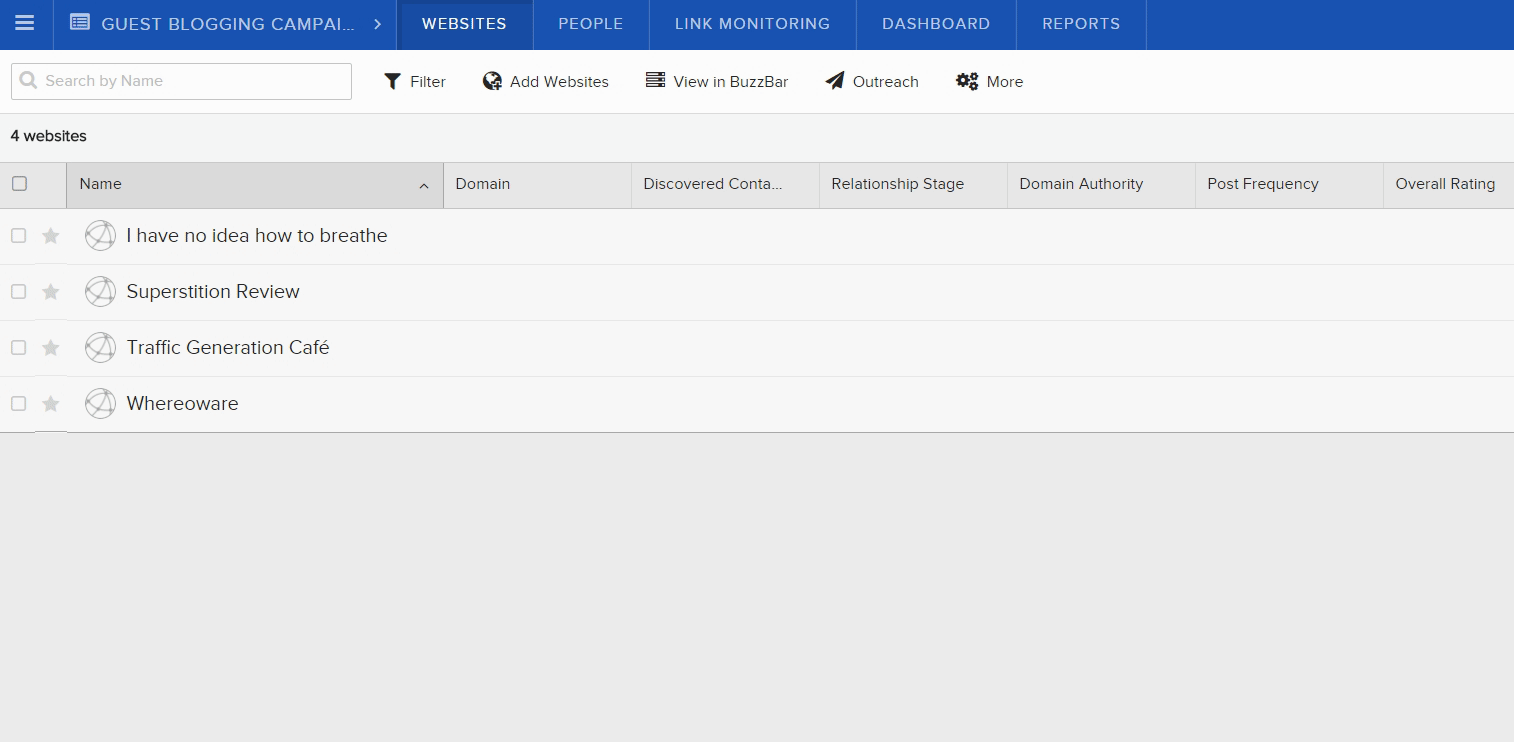Focus the Search by Name field
The width and height of the screenshot is (1514, 742).
coord(190,82)
